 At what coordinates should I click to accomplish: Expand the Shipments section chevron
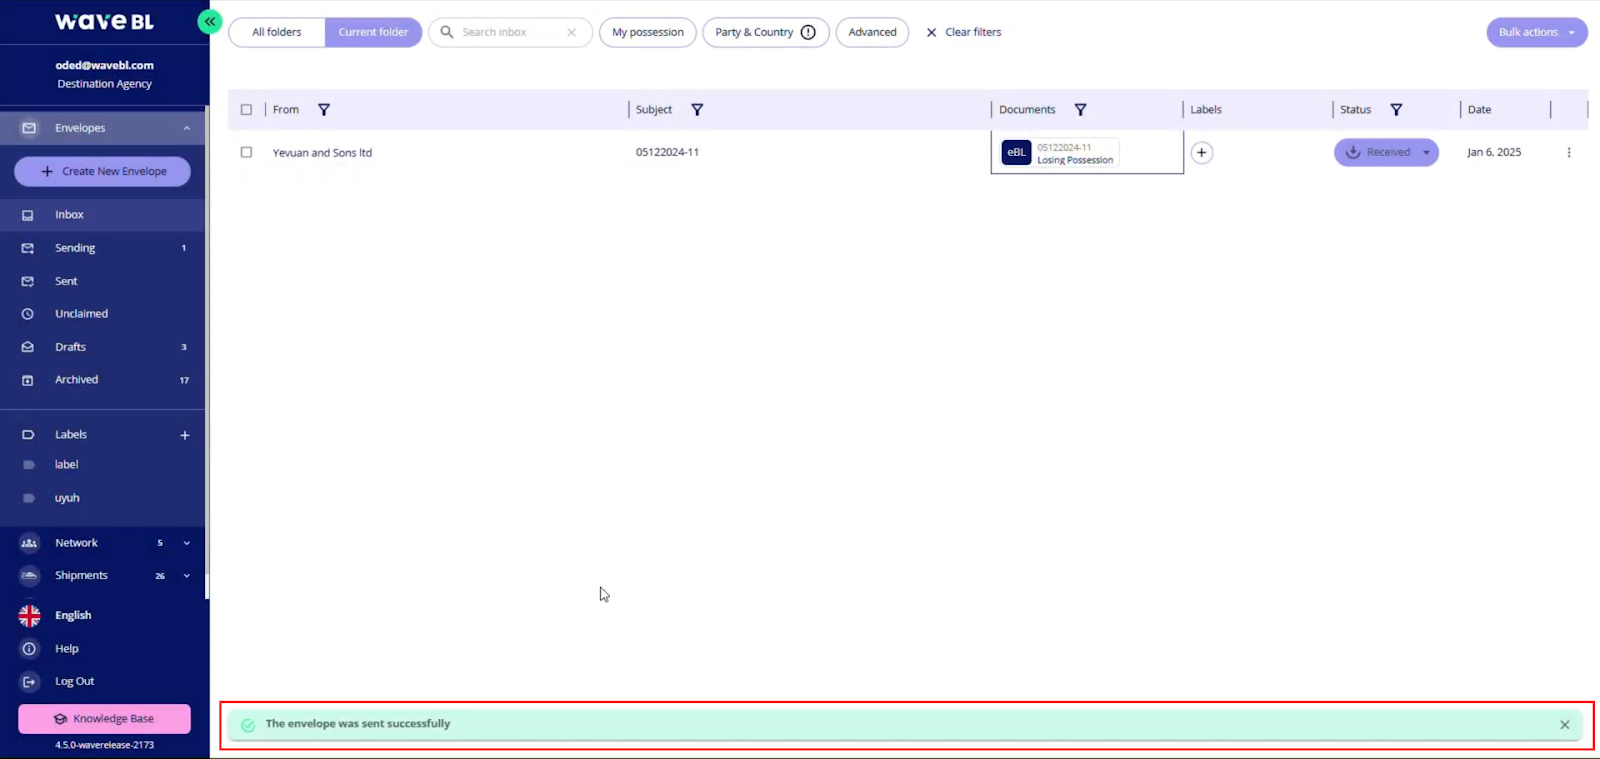tap(186, 576)
